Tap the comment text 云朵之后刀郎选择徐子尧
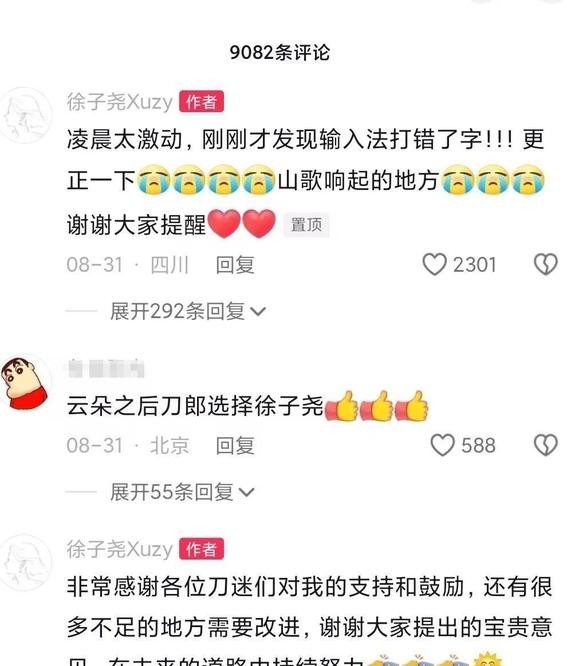567x666 pixels. click(195, 406)
